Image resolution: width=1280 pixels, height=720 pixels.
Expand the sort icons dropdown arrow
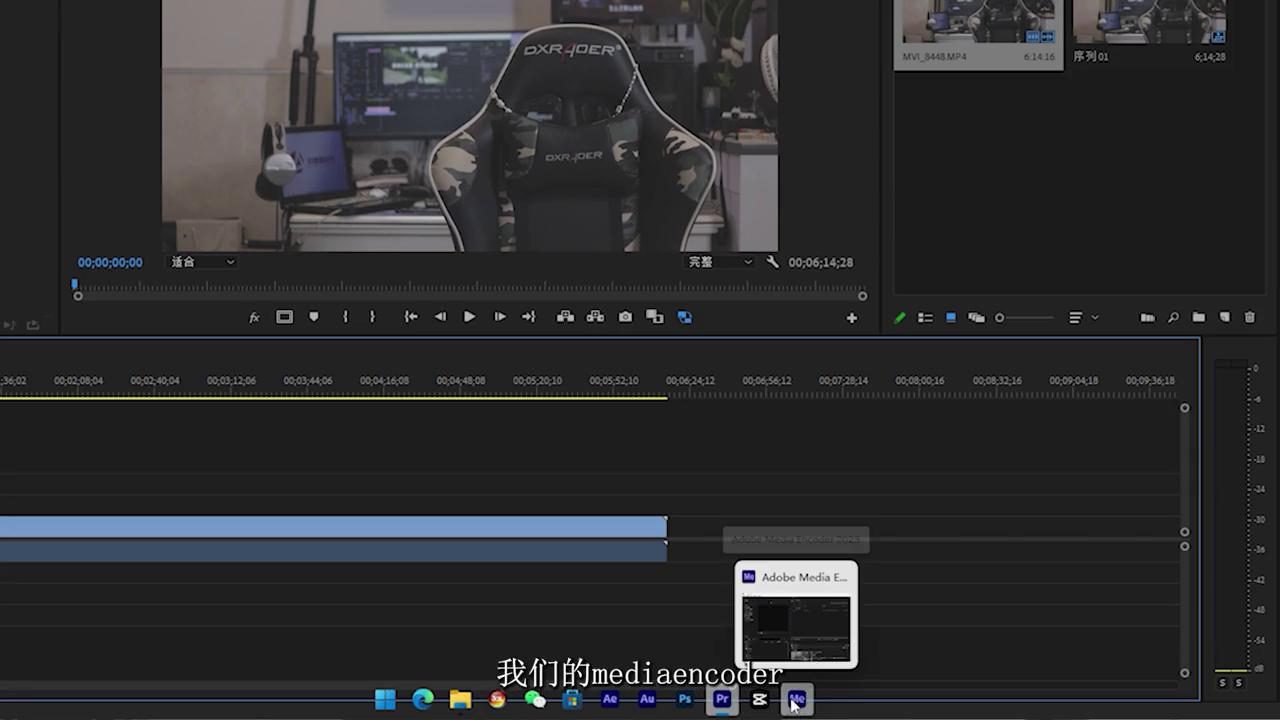coord(1095,318)
